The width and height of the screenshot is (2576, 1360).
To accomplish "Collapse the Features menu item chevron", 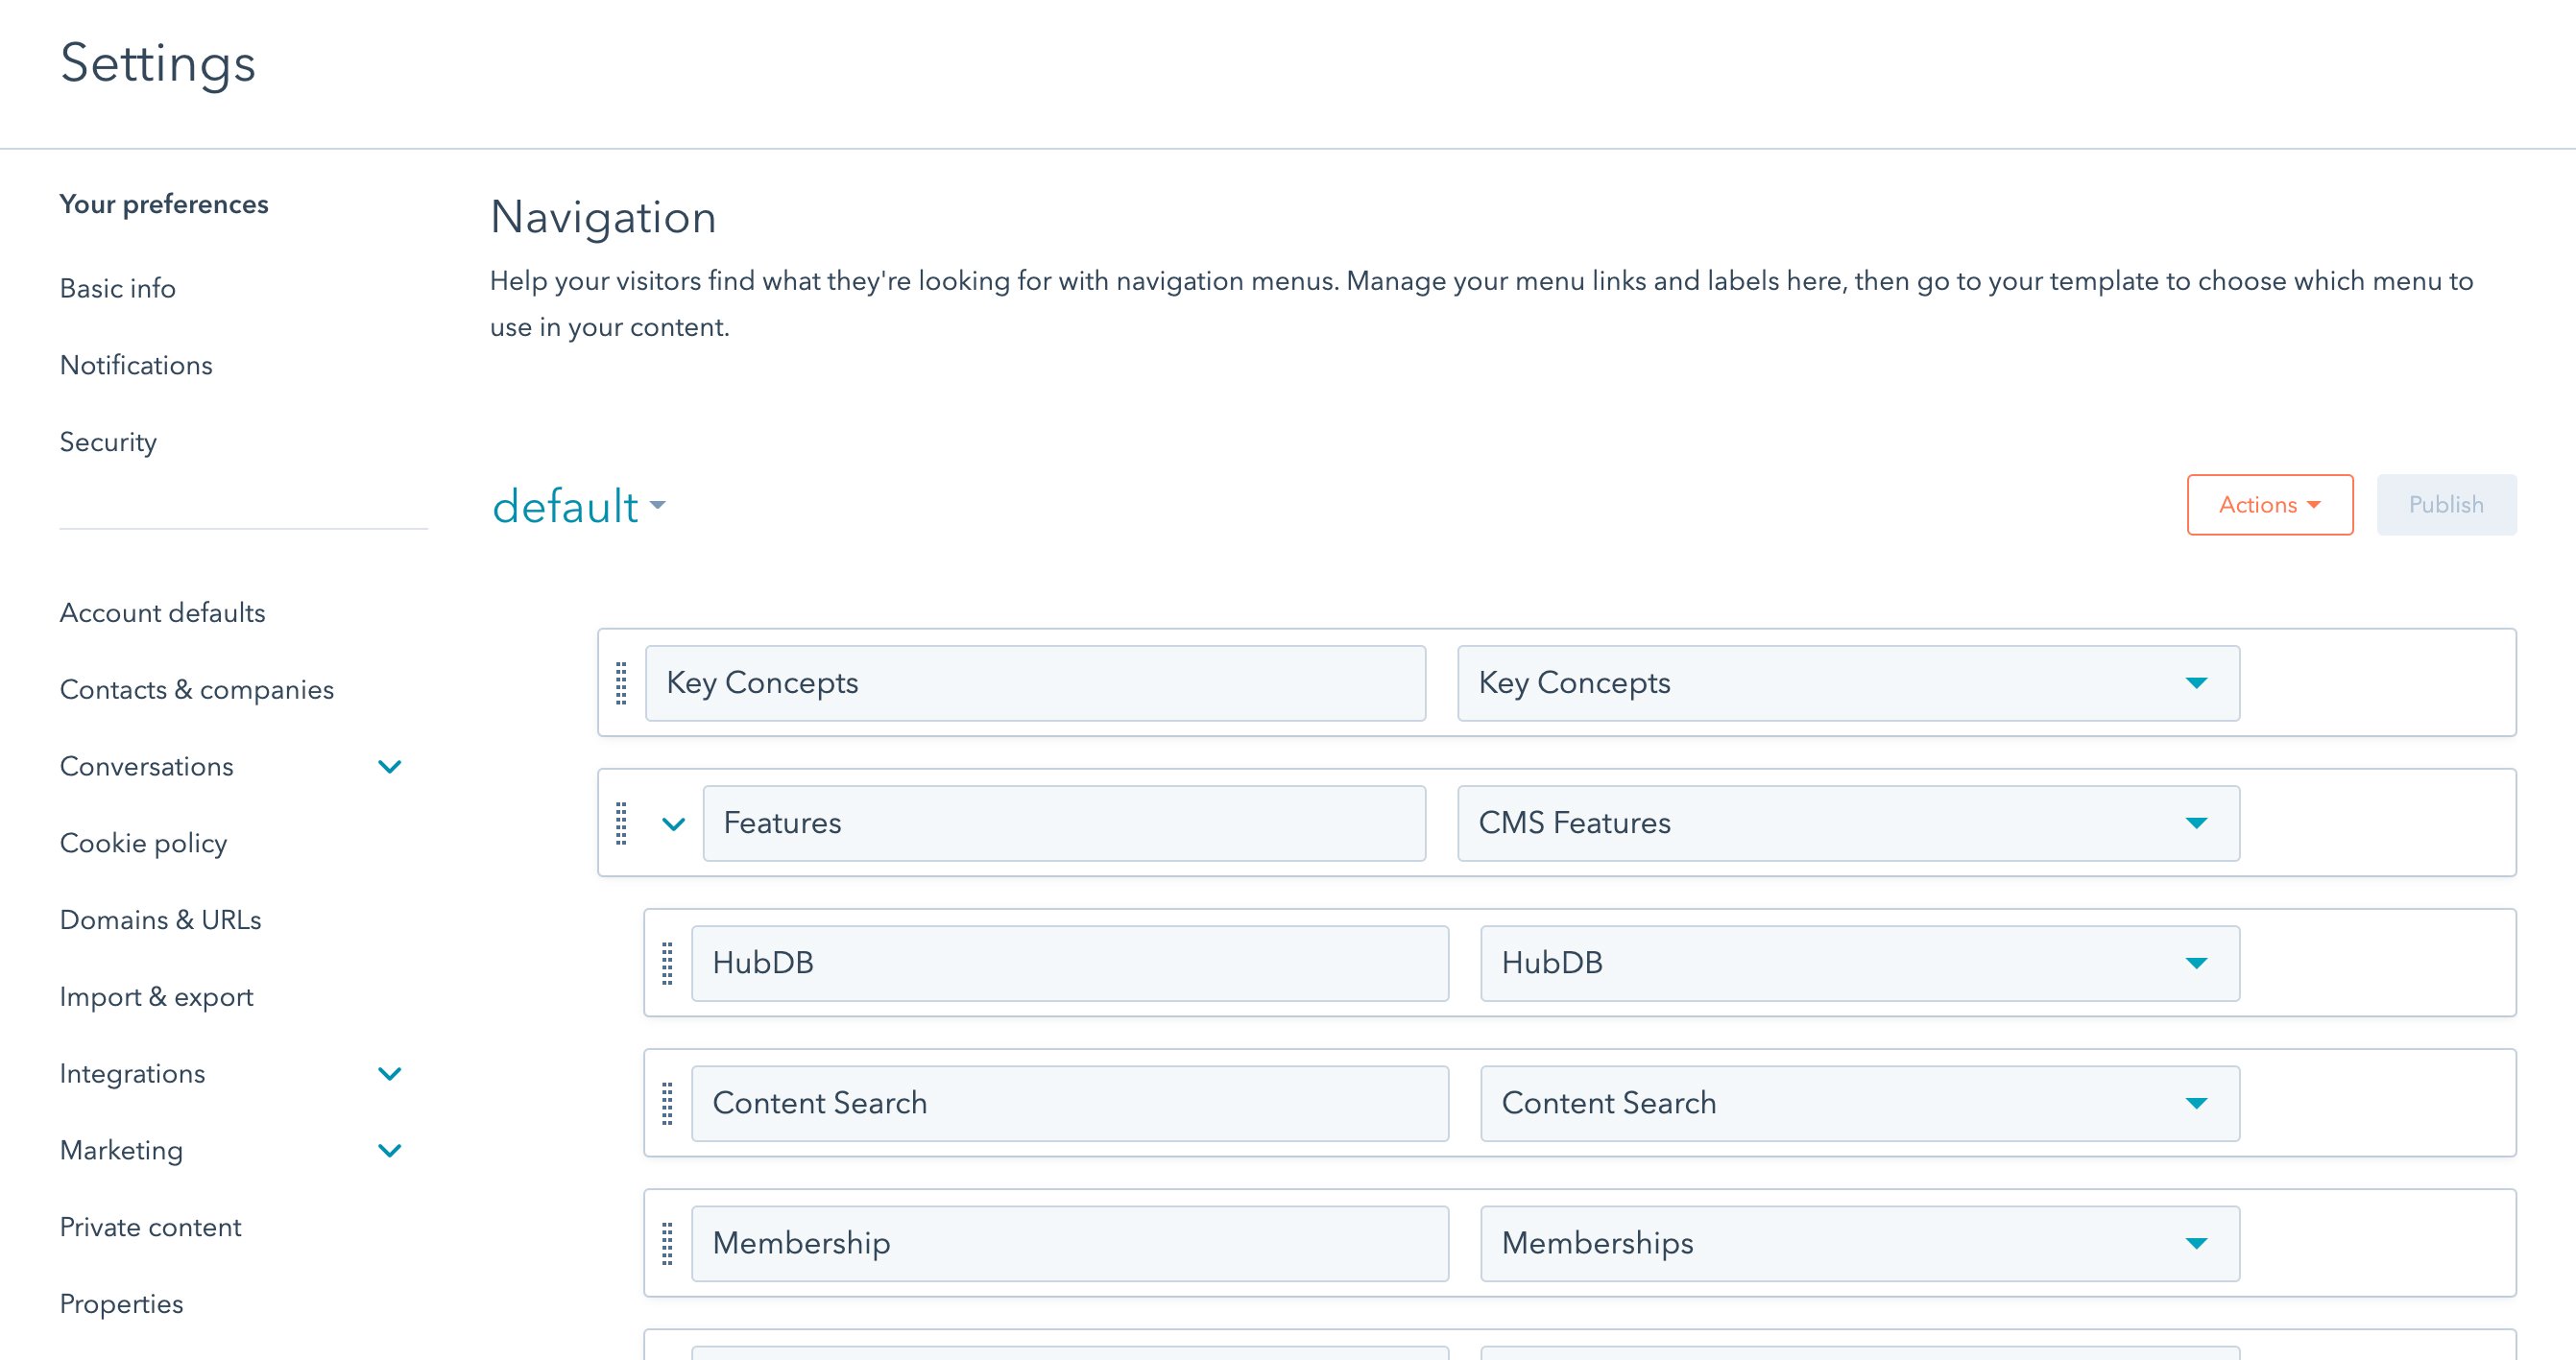I will tap(674, 824).
